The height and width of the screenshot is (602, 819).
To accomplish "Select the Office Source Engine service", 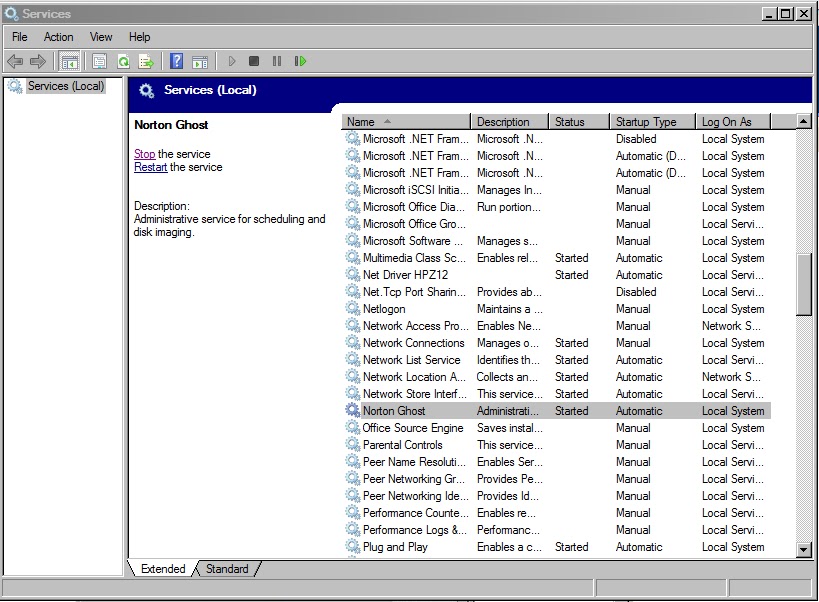I will (557, 428).
